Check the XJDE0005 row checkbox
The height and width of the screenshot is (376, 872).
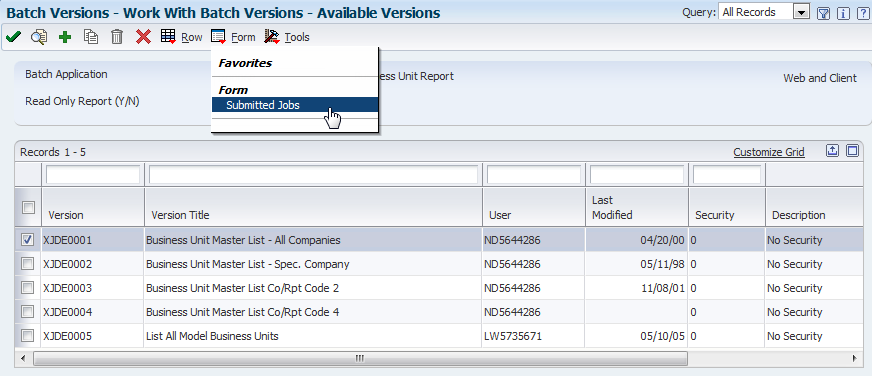pos(27,336)
